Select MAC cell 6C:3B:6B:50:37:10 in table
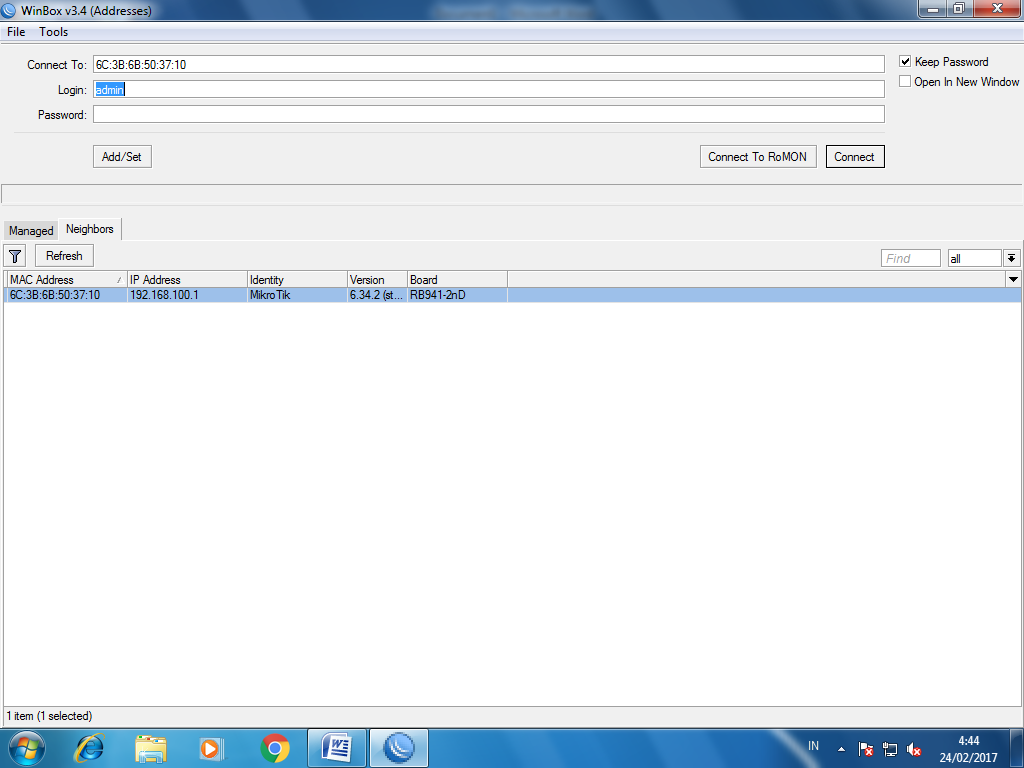 (x=66, y=295)
